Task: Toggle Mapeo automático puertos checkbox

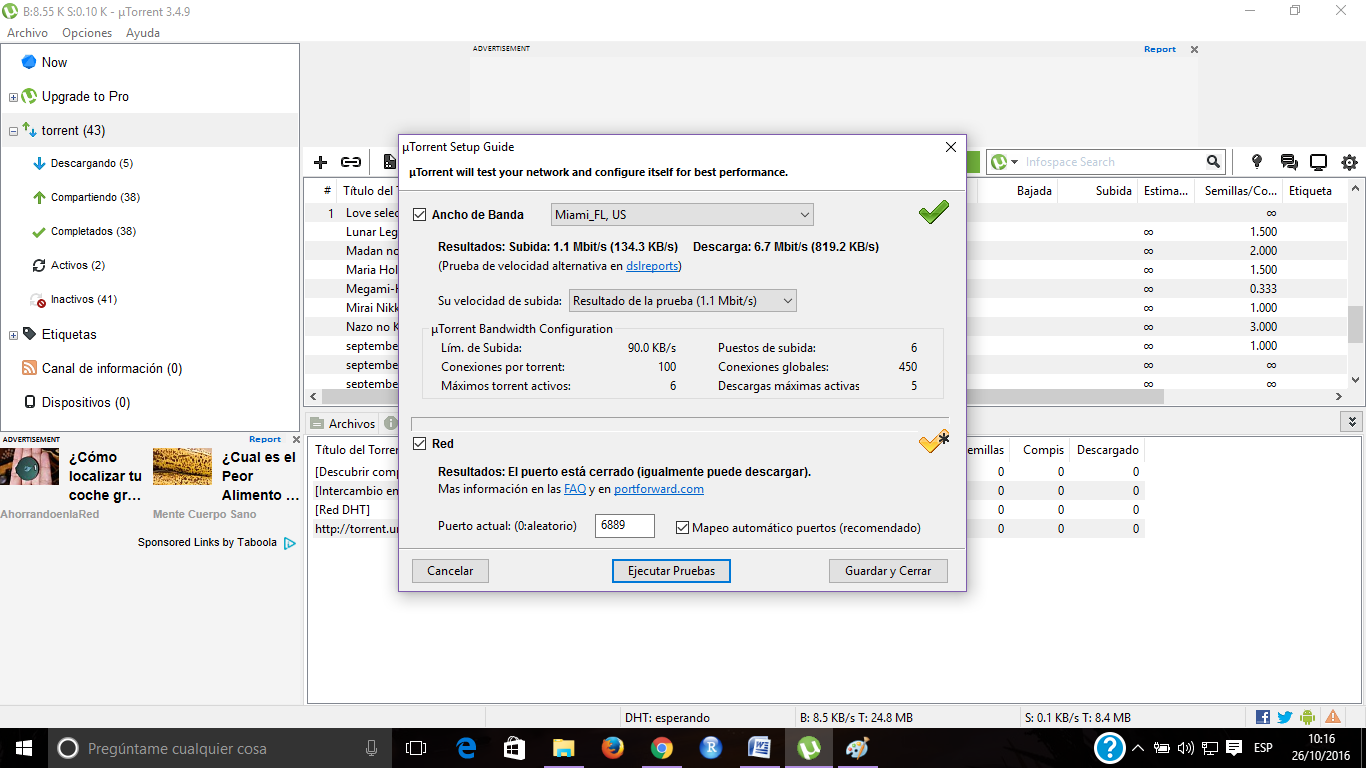Action: [683, 527]
